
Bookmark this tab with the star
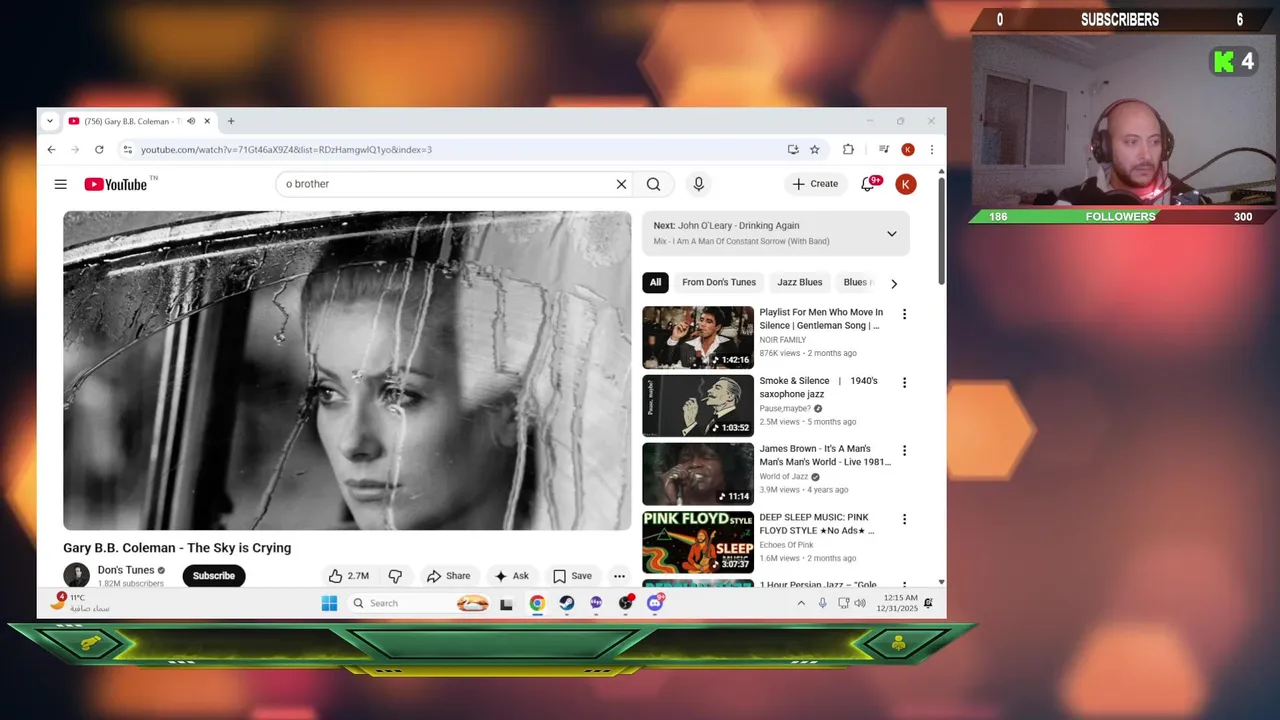click(815, 150)
